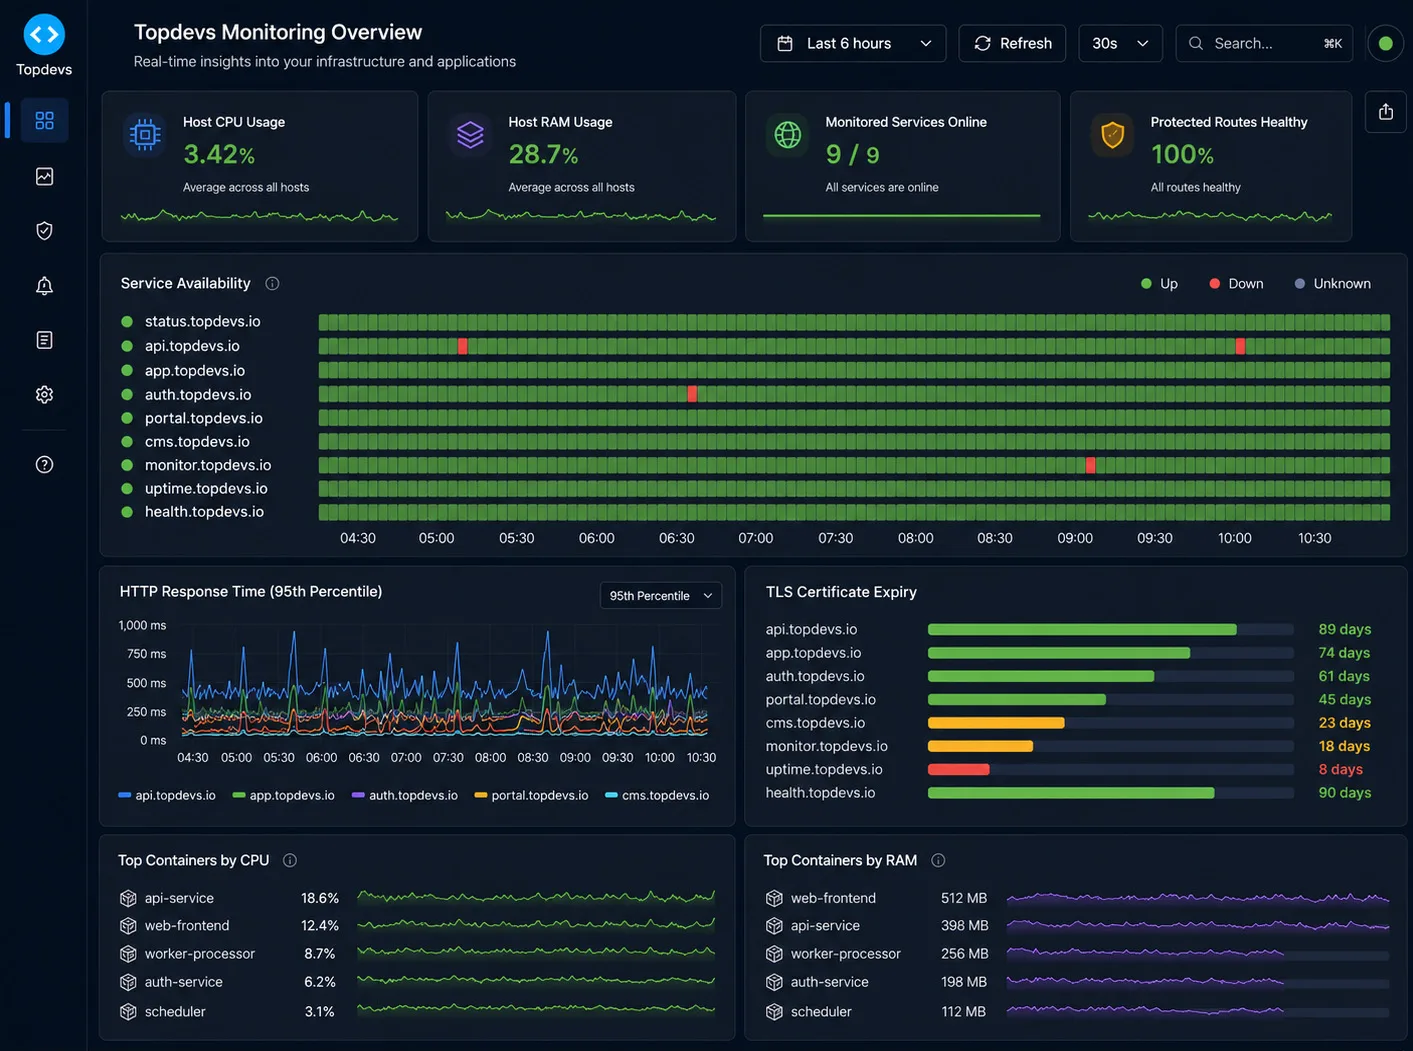Toggle the Down legend in Service Availability
This screenshot has width=1413, height=1051.
coord(1236,284)
